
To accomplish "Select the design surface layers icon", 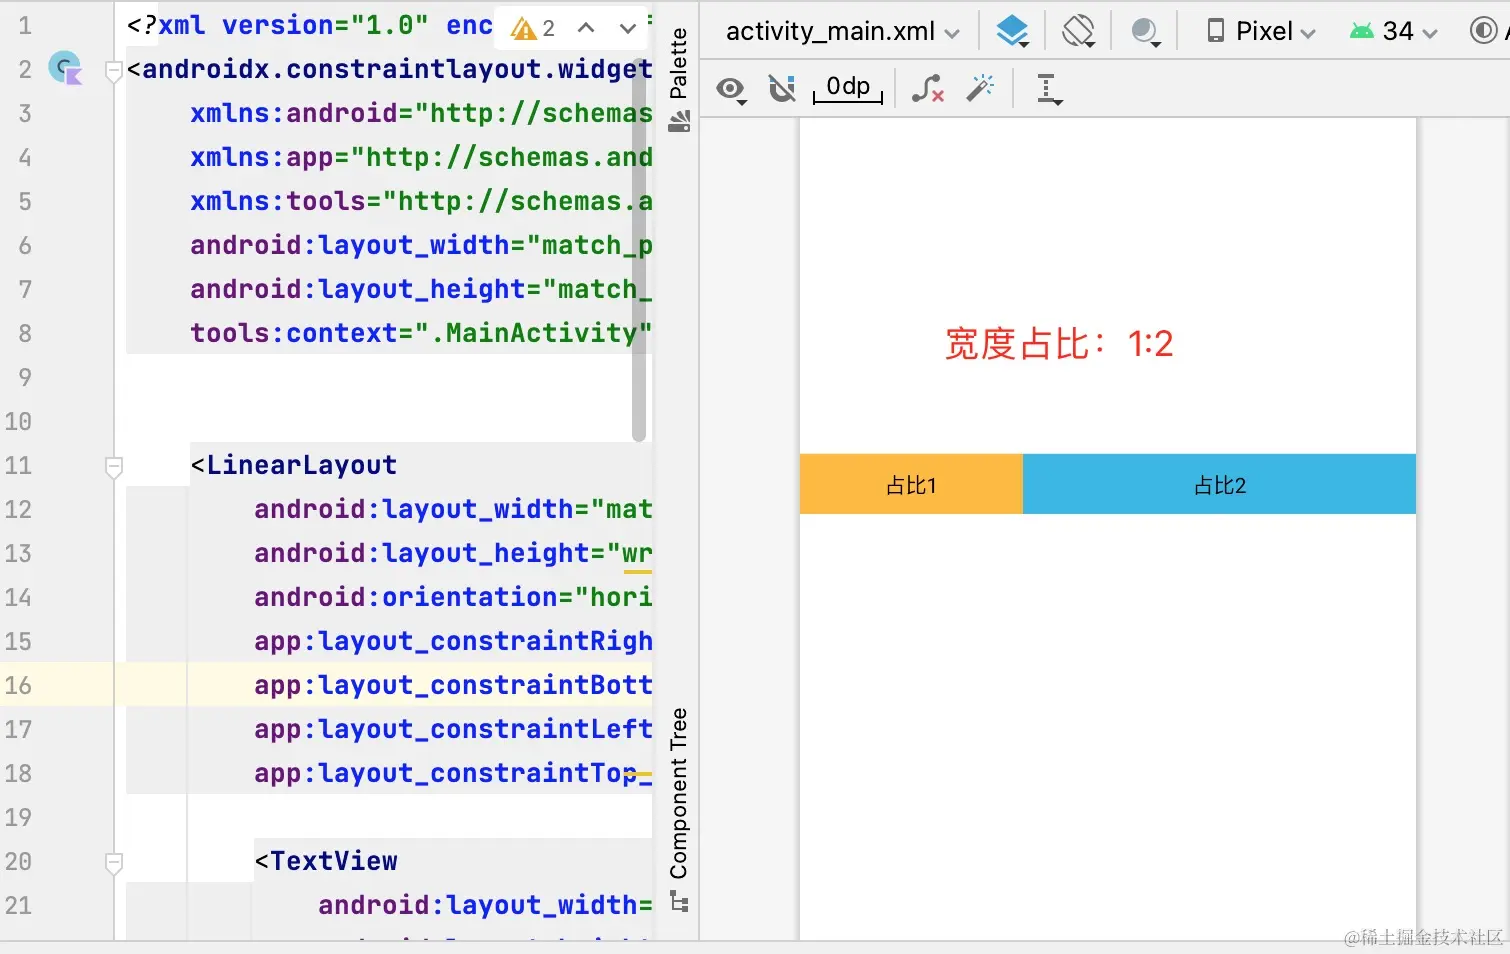I will point(1013,32).
